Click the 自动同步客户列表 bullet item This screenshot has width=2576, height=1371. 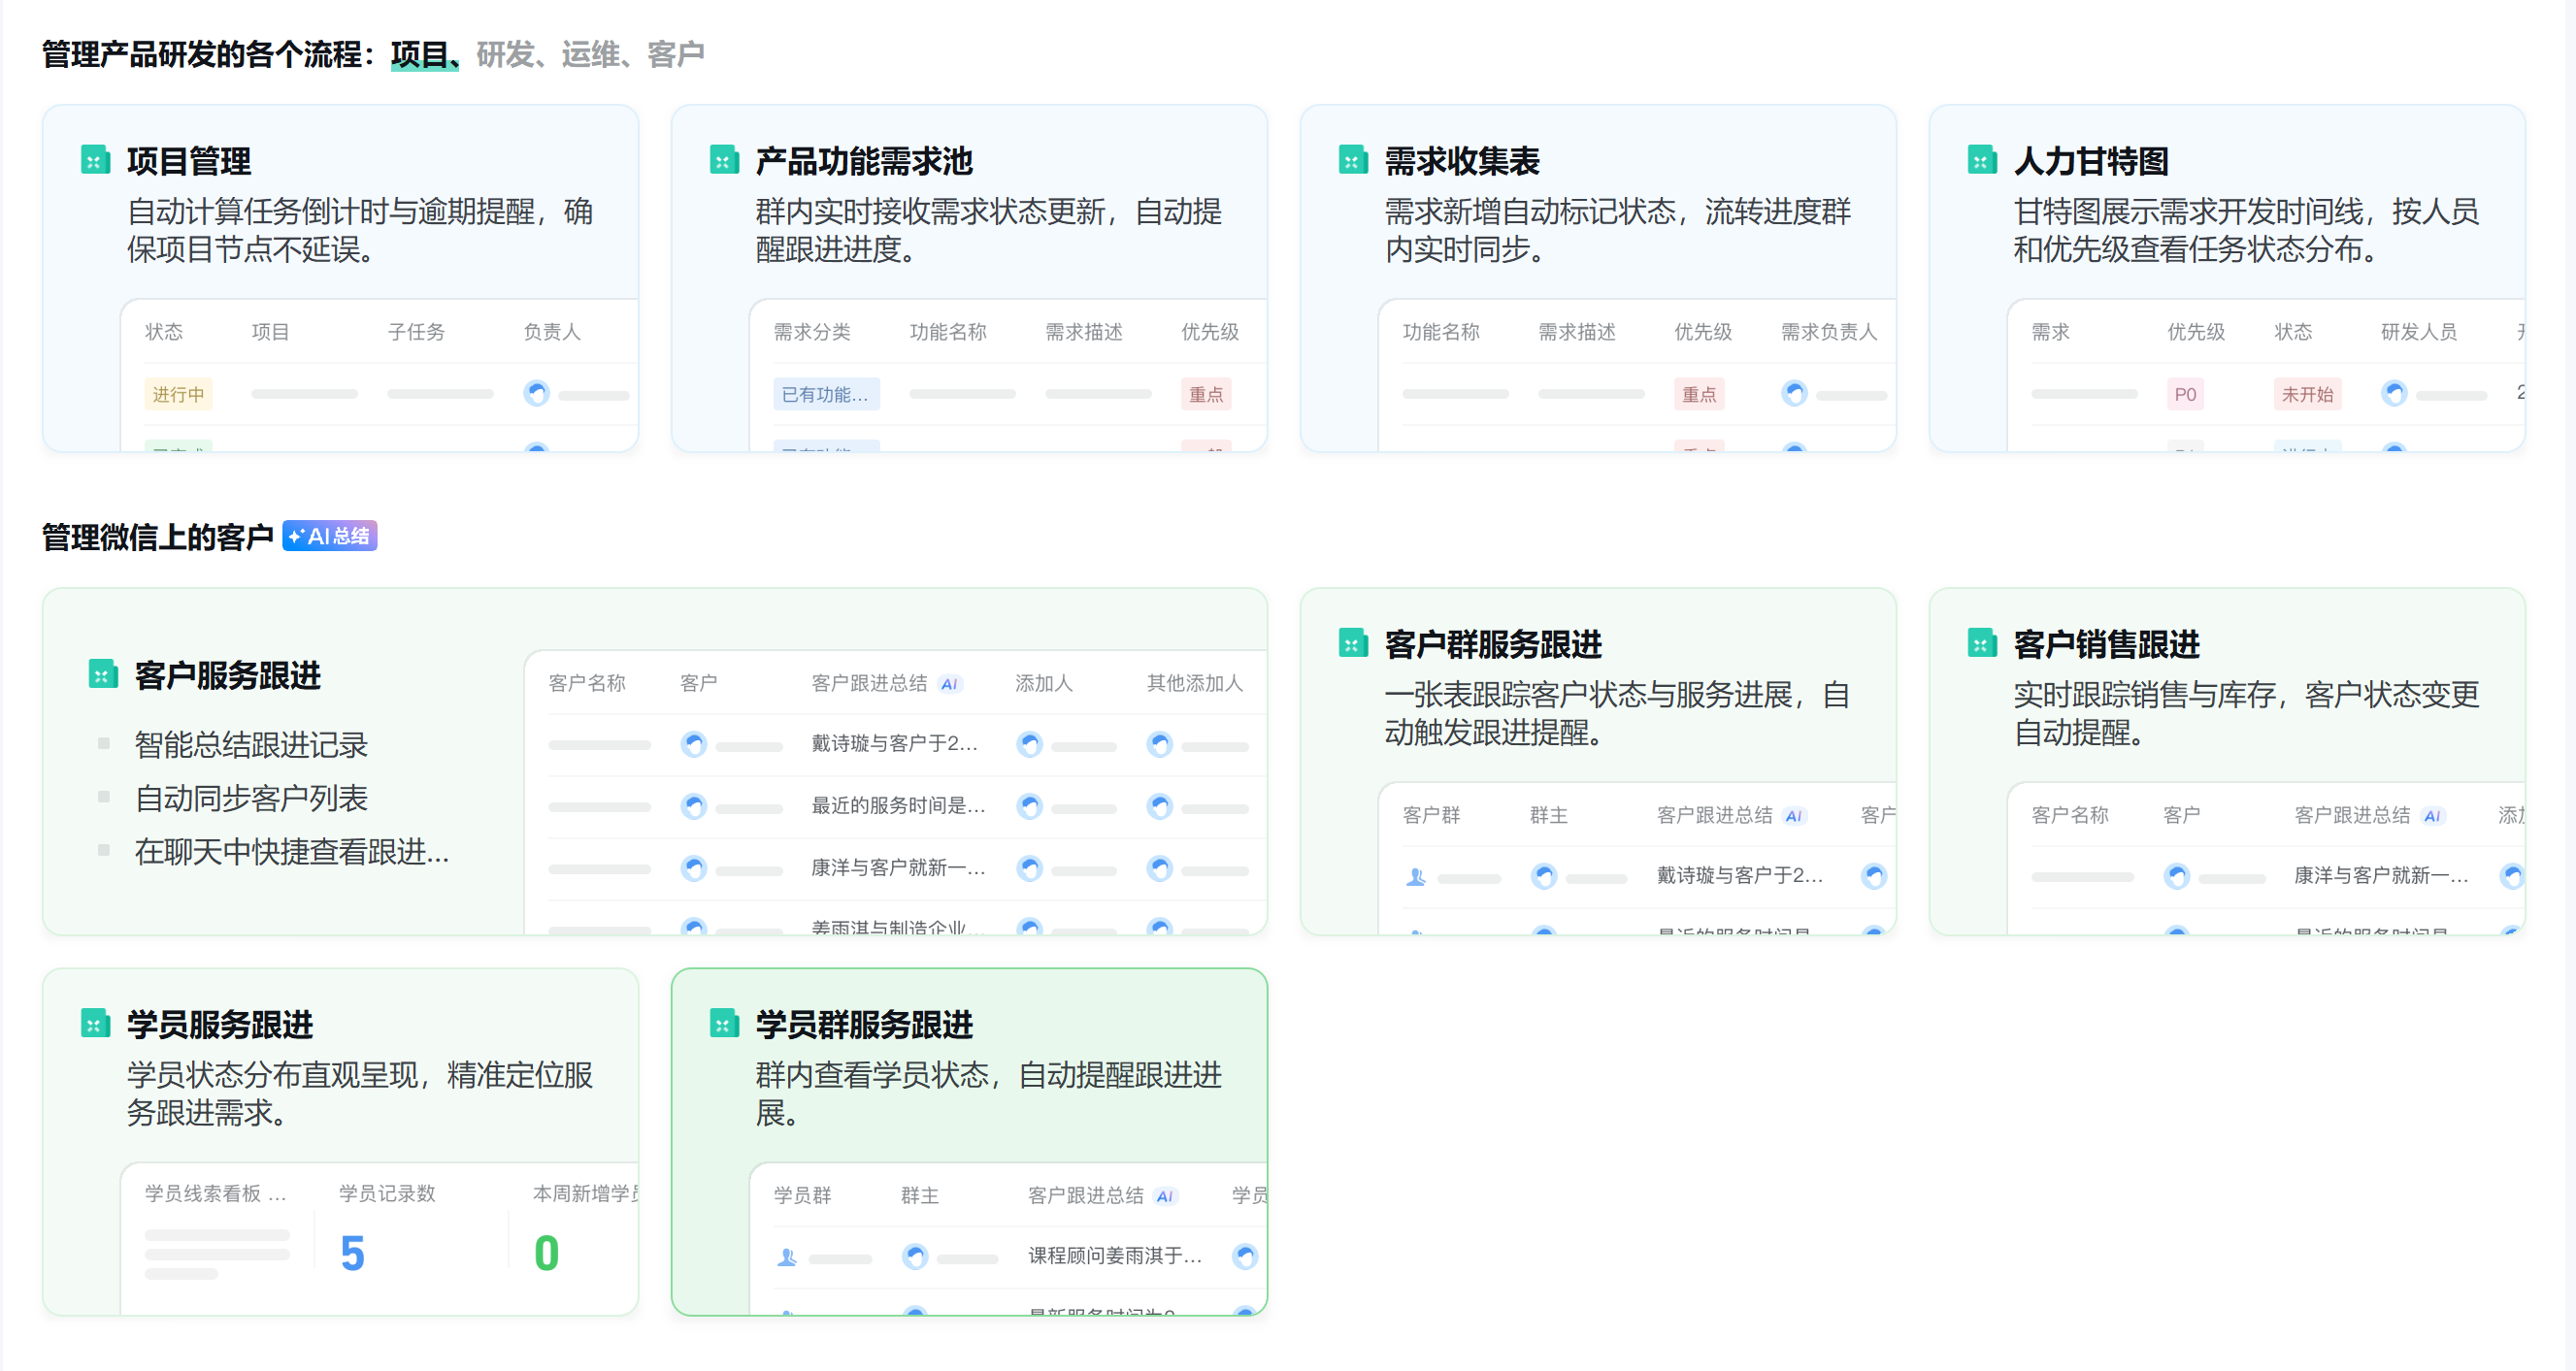point(251,798)
